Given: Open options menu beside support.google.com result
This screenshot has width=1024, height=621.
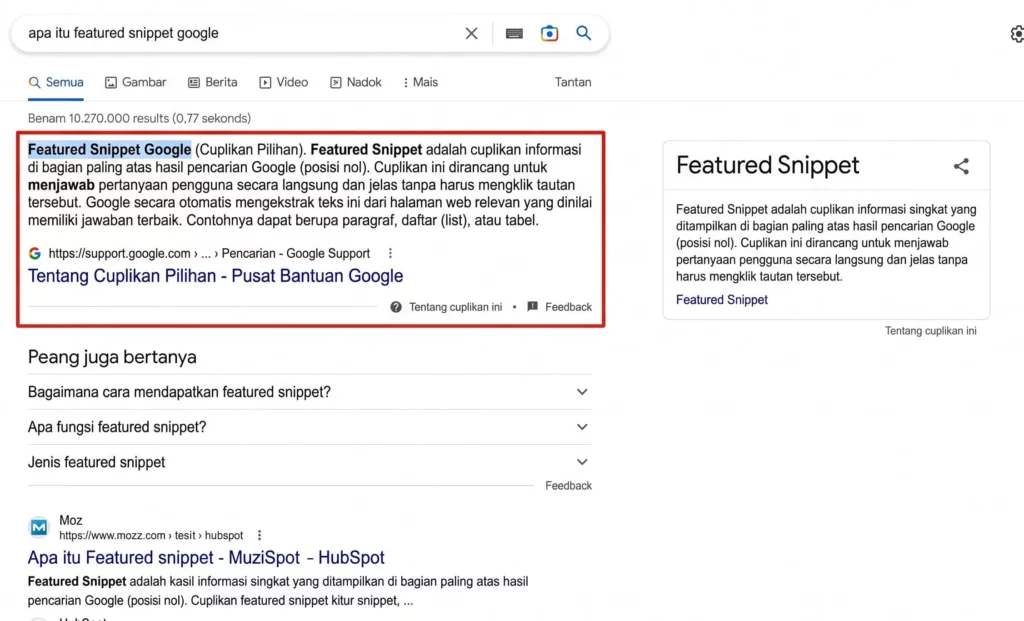Looking at the screenshot, I should point(391,253).
